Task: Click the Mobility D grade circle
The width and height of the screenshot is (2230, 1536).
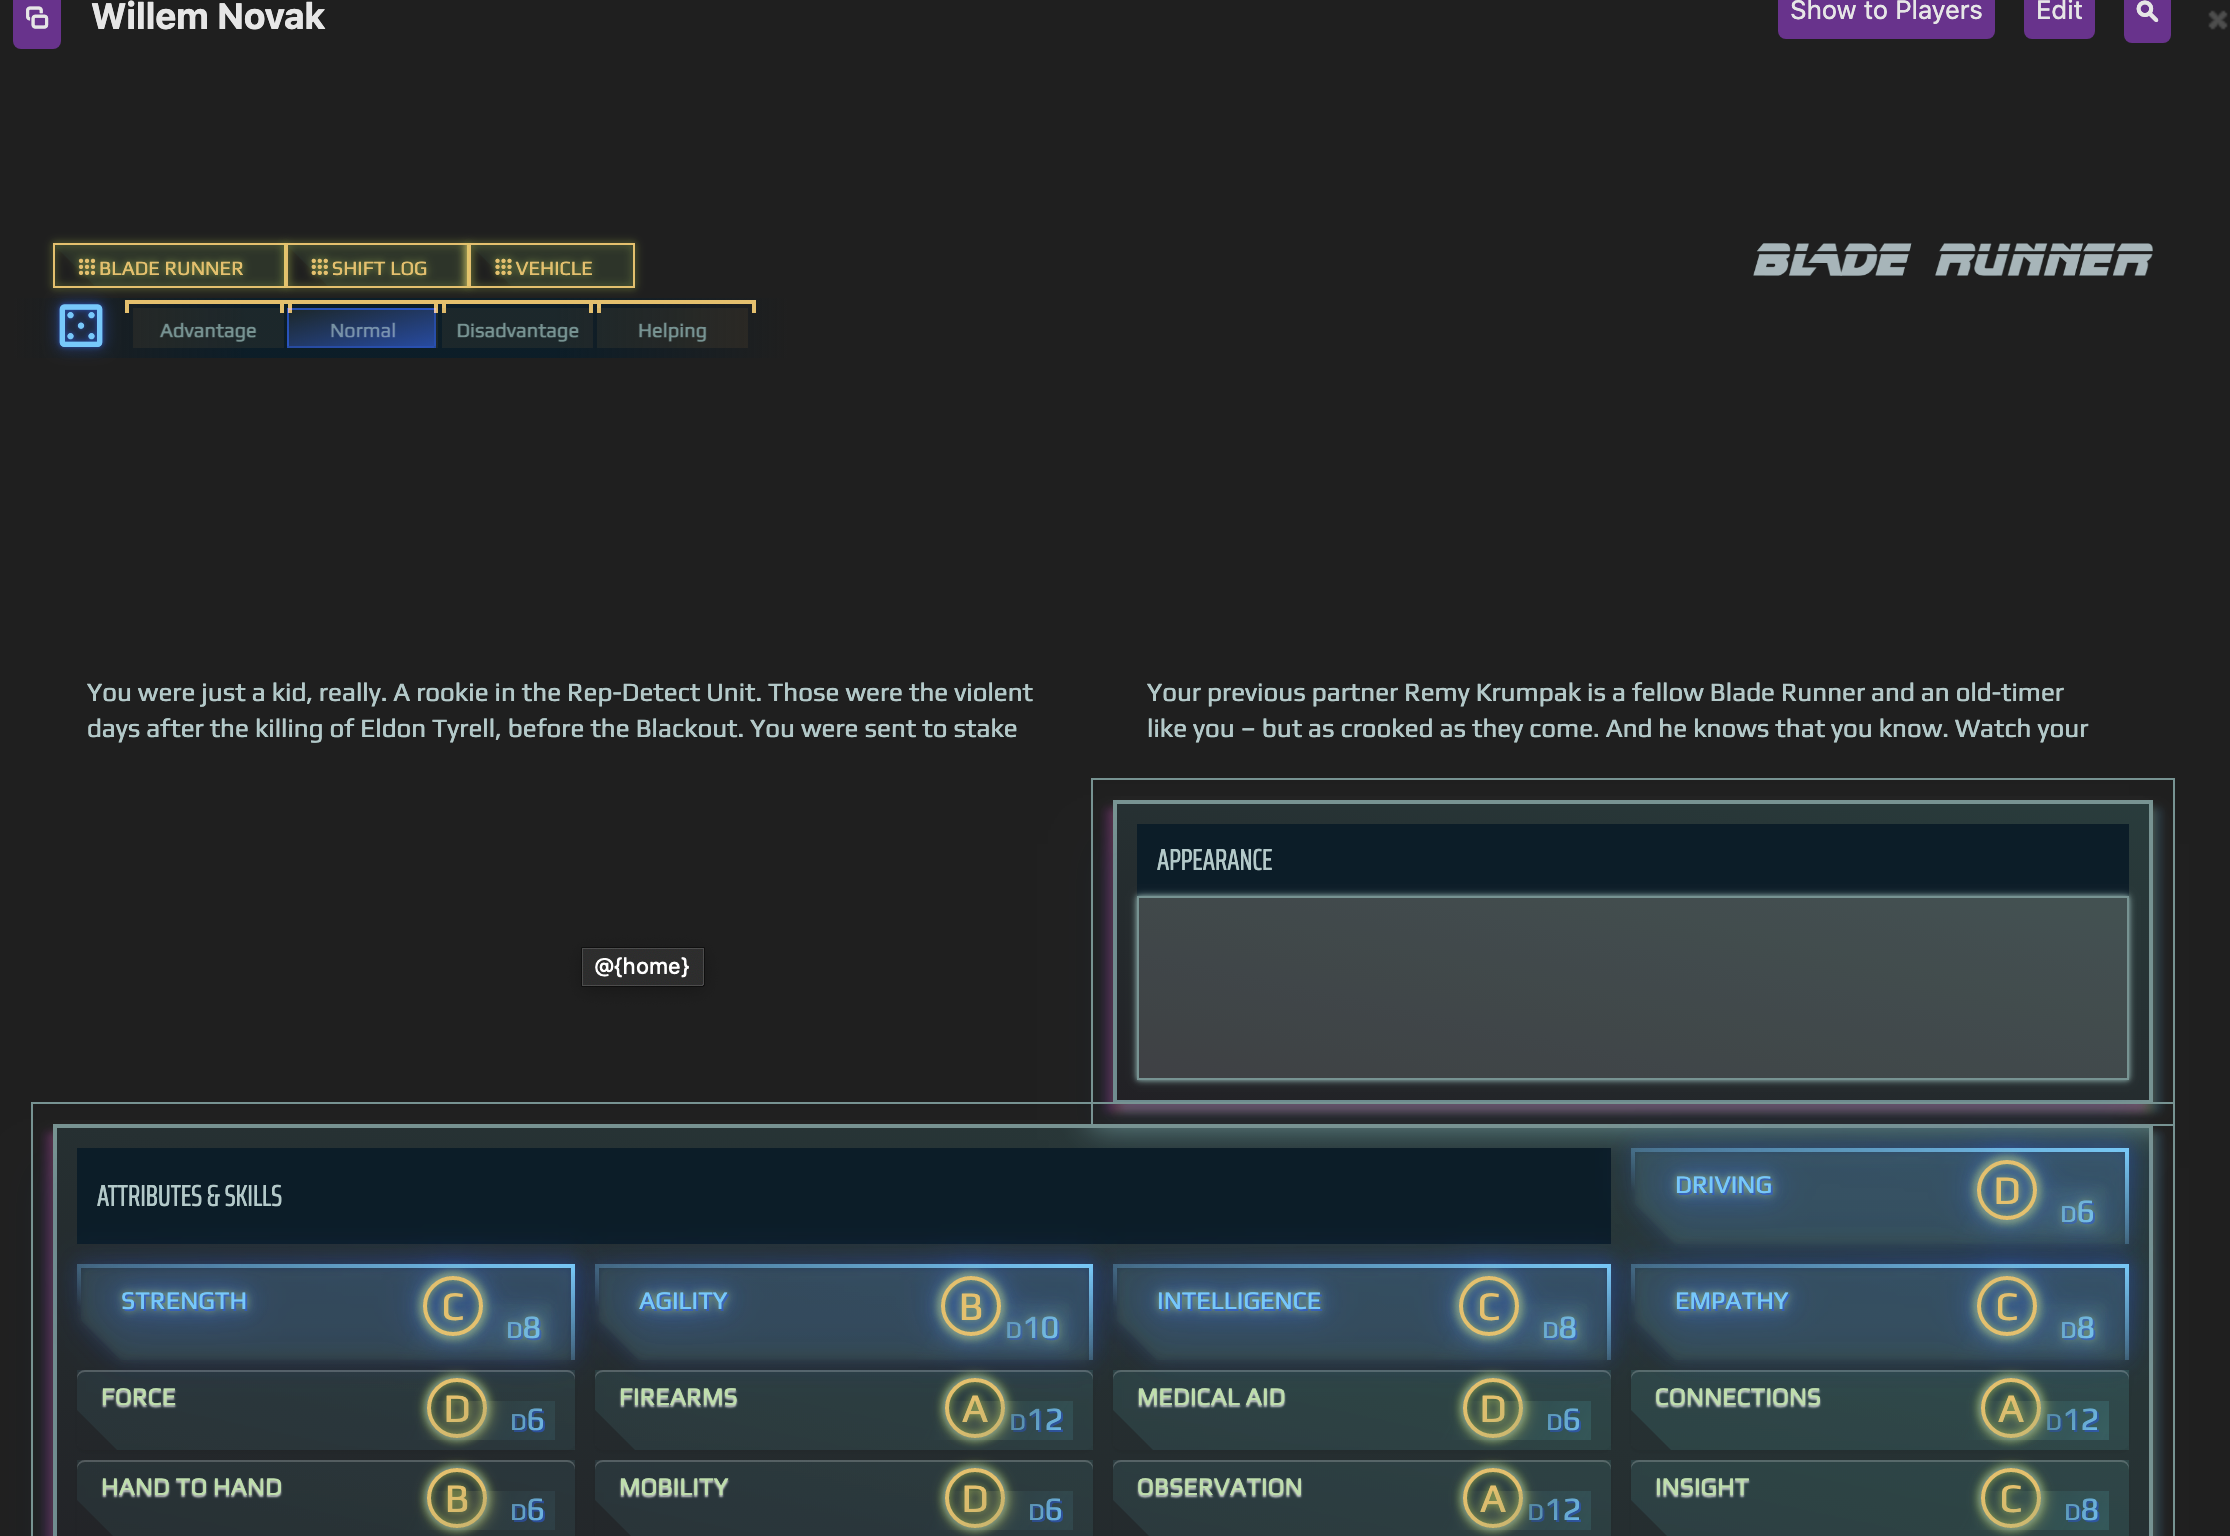Action: pyautogui.click(x=975, y=1499)
